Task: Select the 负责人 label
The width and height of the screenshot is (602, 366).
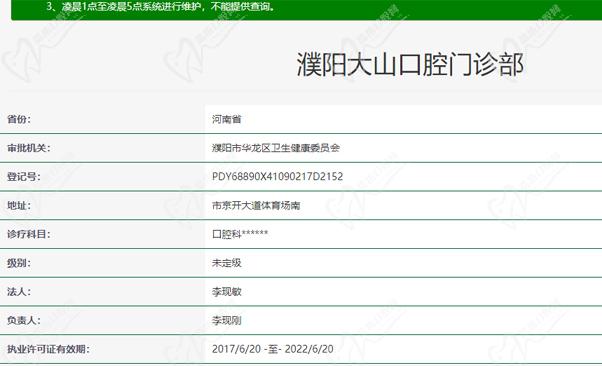Action: click(23, 320)
